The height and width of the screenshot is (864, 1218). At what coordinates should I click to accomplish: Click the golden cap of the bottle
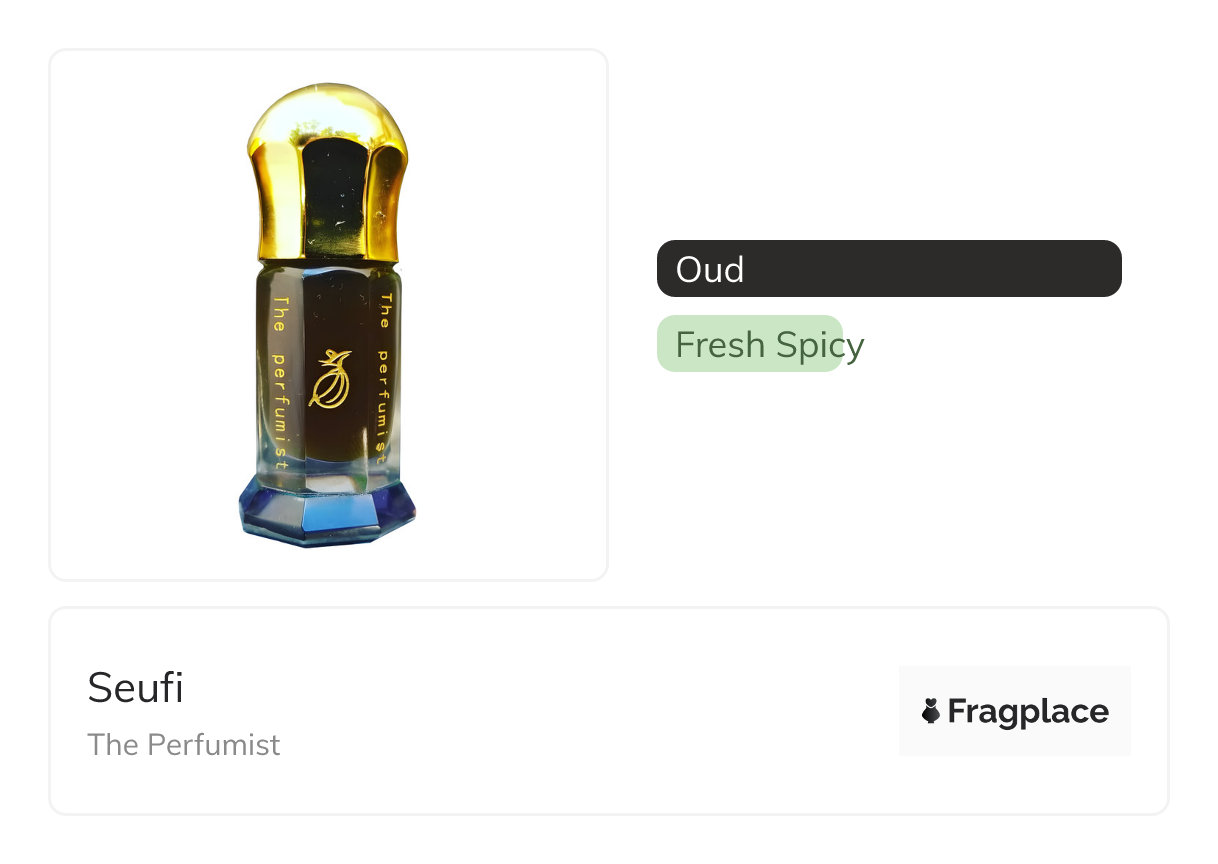pos(327,174)
